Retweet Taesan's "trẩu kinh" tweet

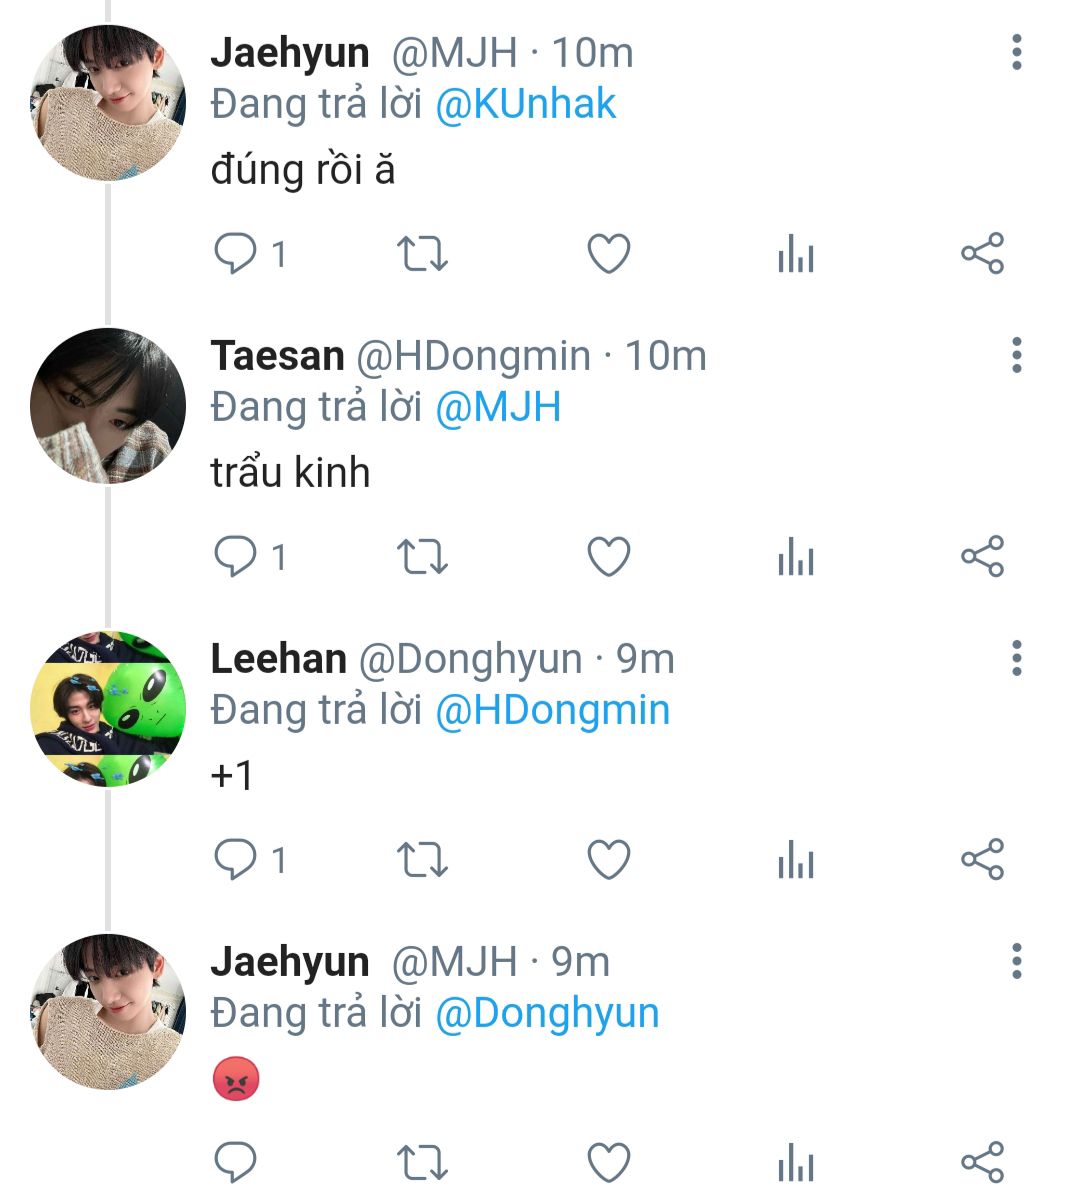(x=422, y=557)
